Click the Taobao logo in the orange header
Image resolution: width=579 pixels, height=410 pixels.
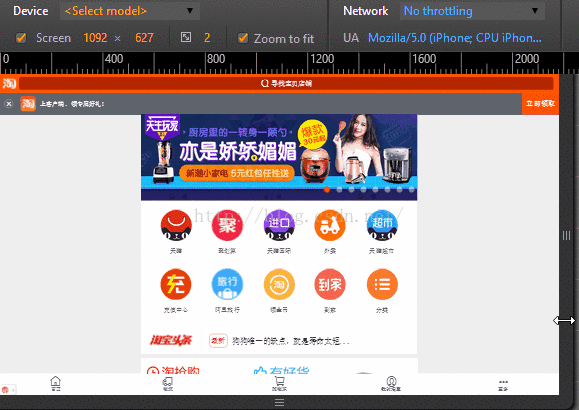pos(9,83)
